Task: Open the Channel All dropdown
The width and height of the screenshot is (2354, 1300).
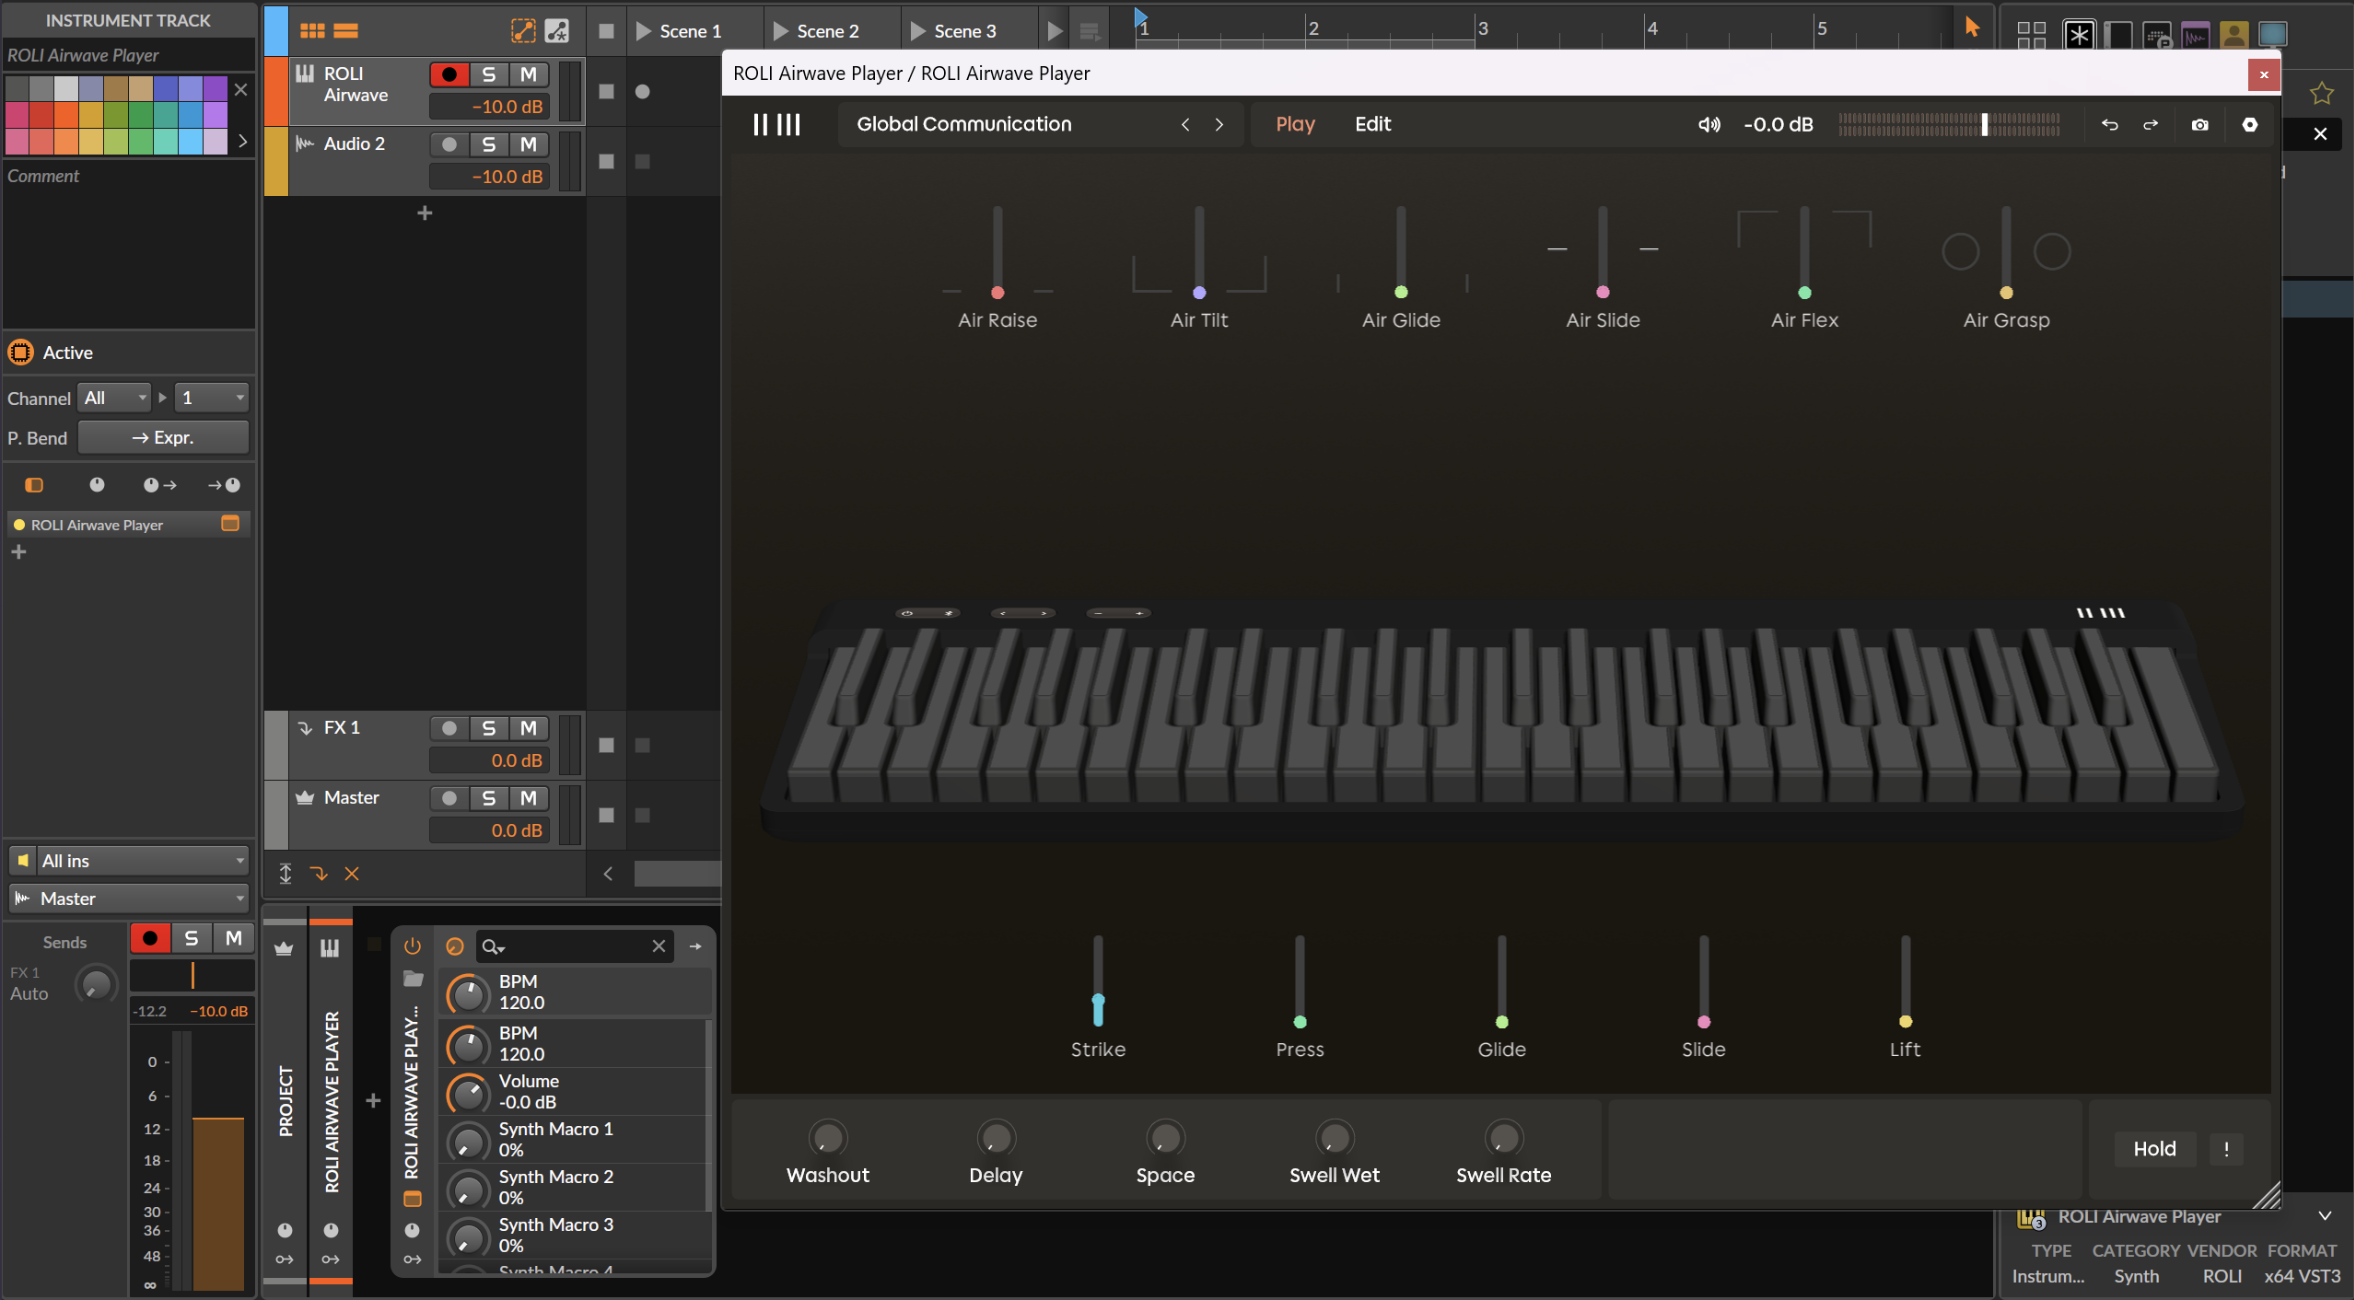Action: point(115,398)
